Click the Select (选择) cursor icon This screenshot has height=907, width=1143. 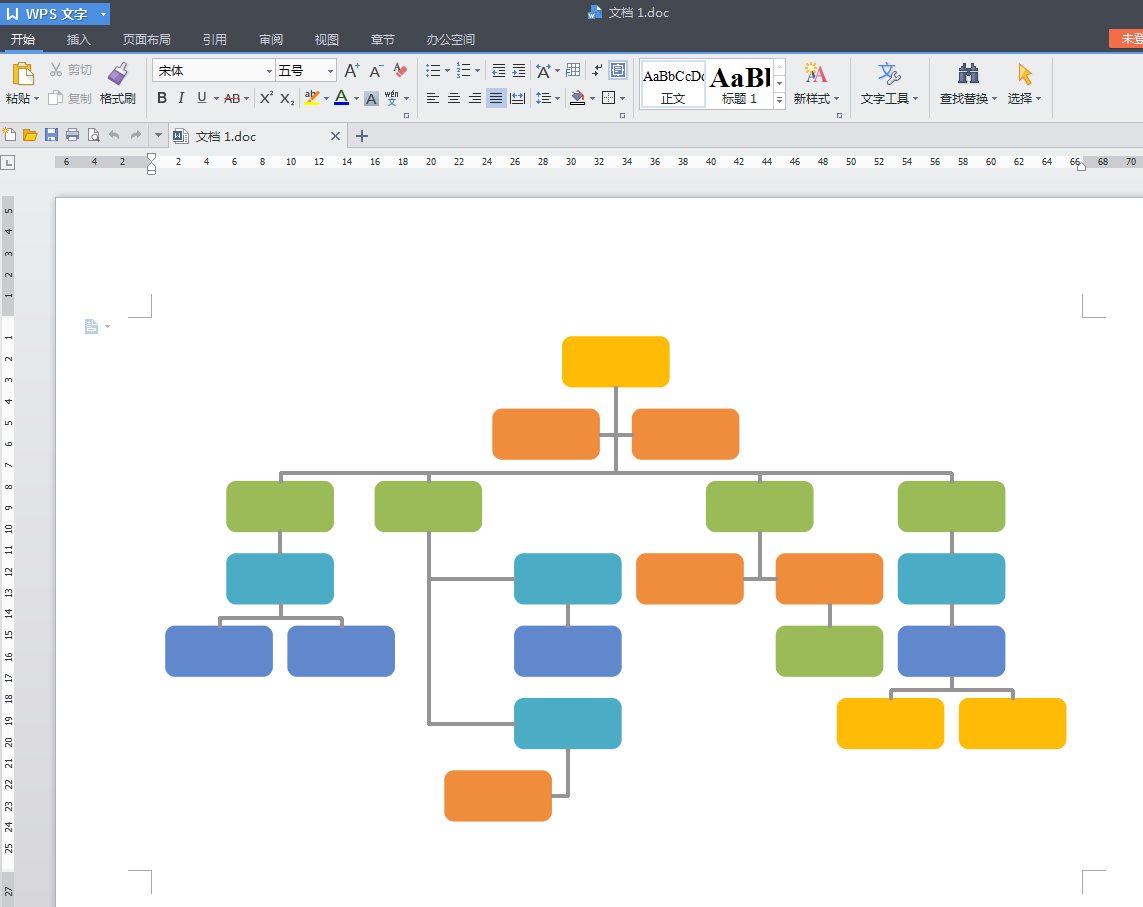pos(1025,74)
